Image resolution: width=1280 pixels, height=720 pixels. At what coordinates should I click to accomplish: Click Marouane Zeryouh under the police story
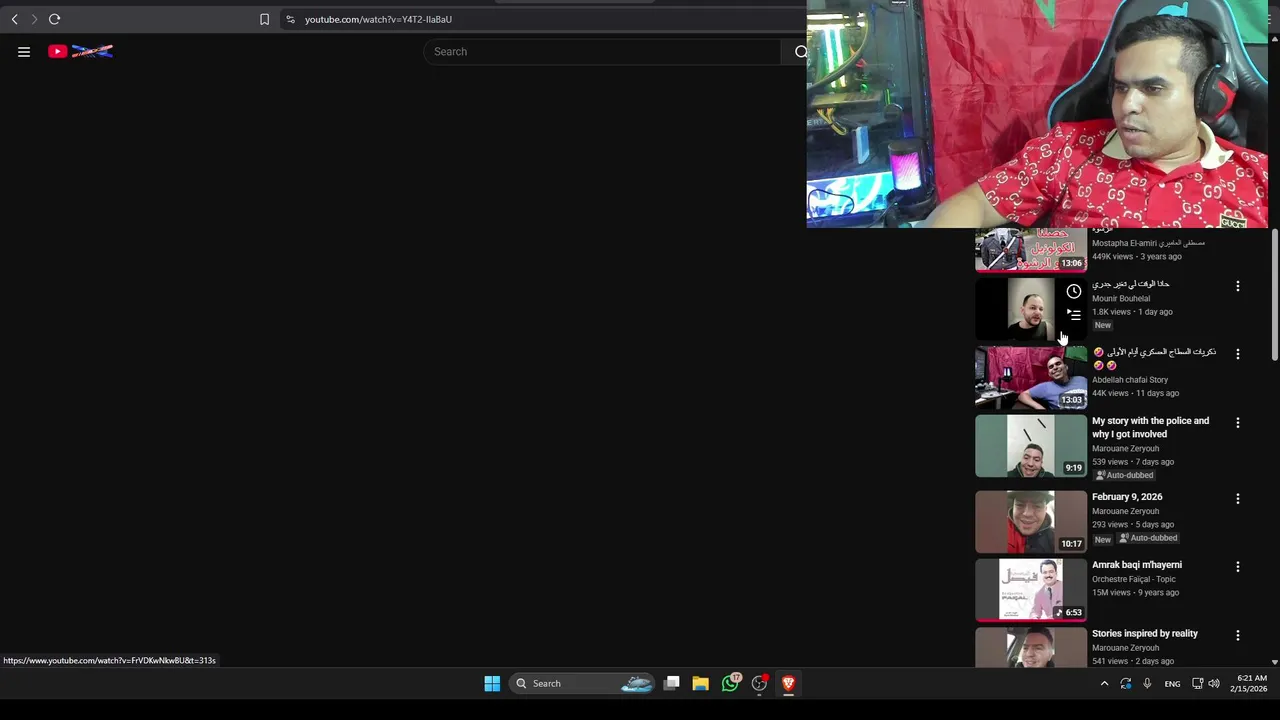pyautogui.click(x=1125, y=449)
